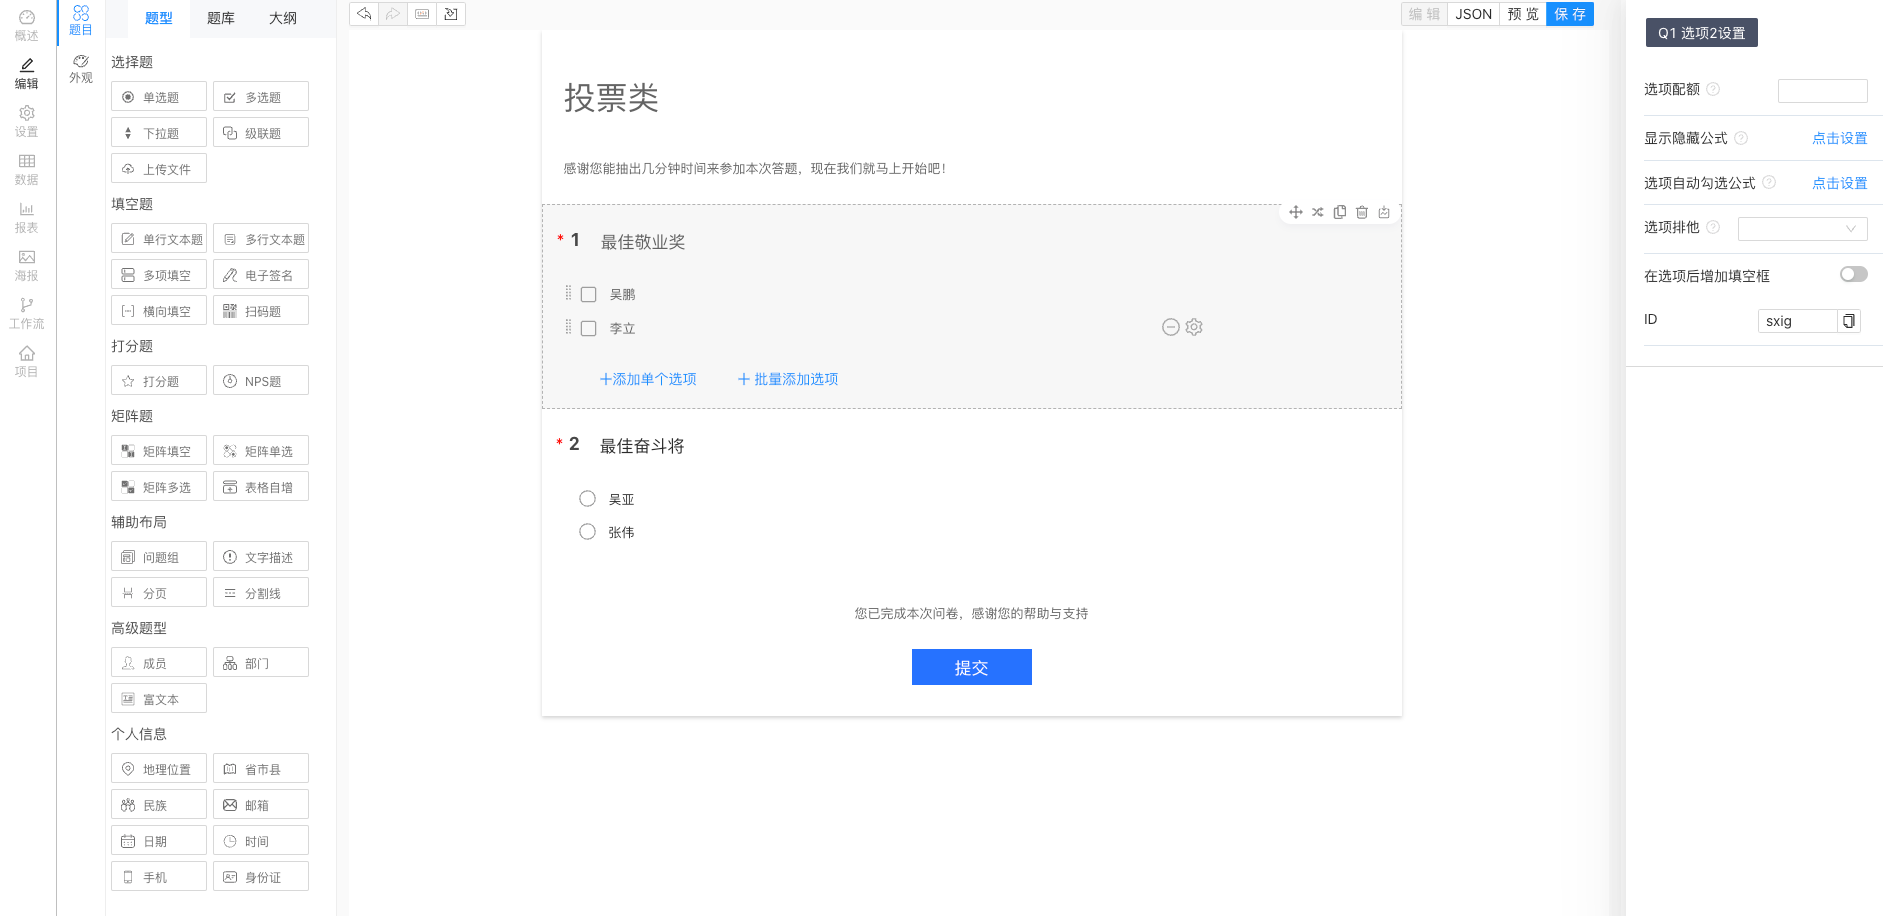Image resolution: width=1883 pixels, height=916 pixels.
Task: Open settings for option 李立 via gear icon
Action: pos(1196,326)
